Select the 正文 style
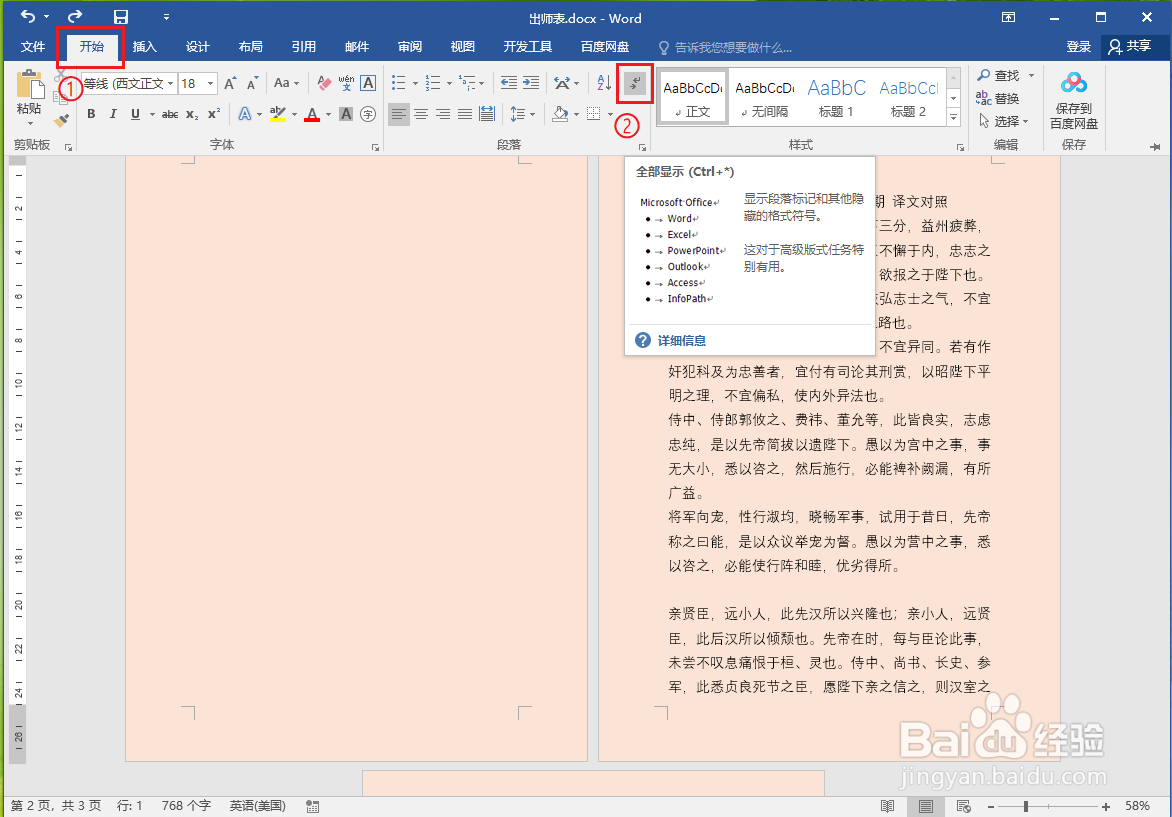 693,95
